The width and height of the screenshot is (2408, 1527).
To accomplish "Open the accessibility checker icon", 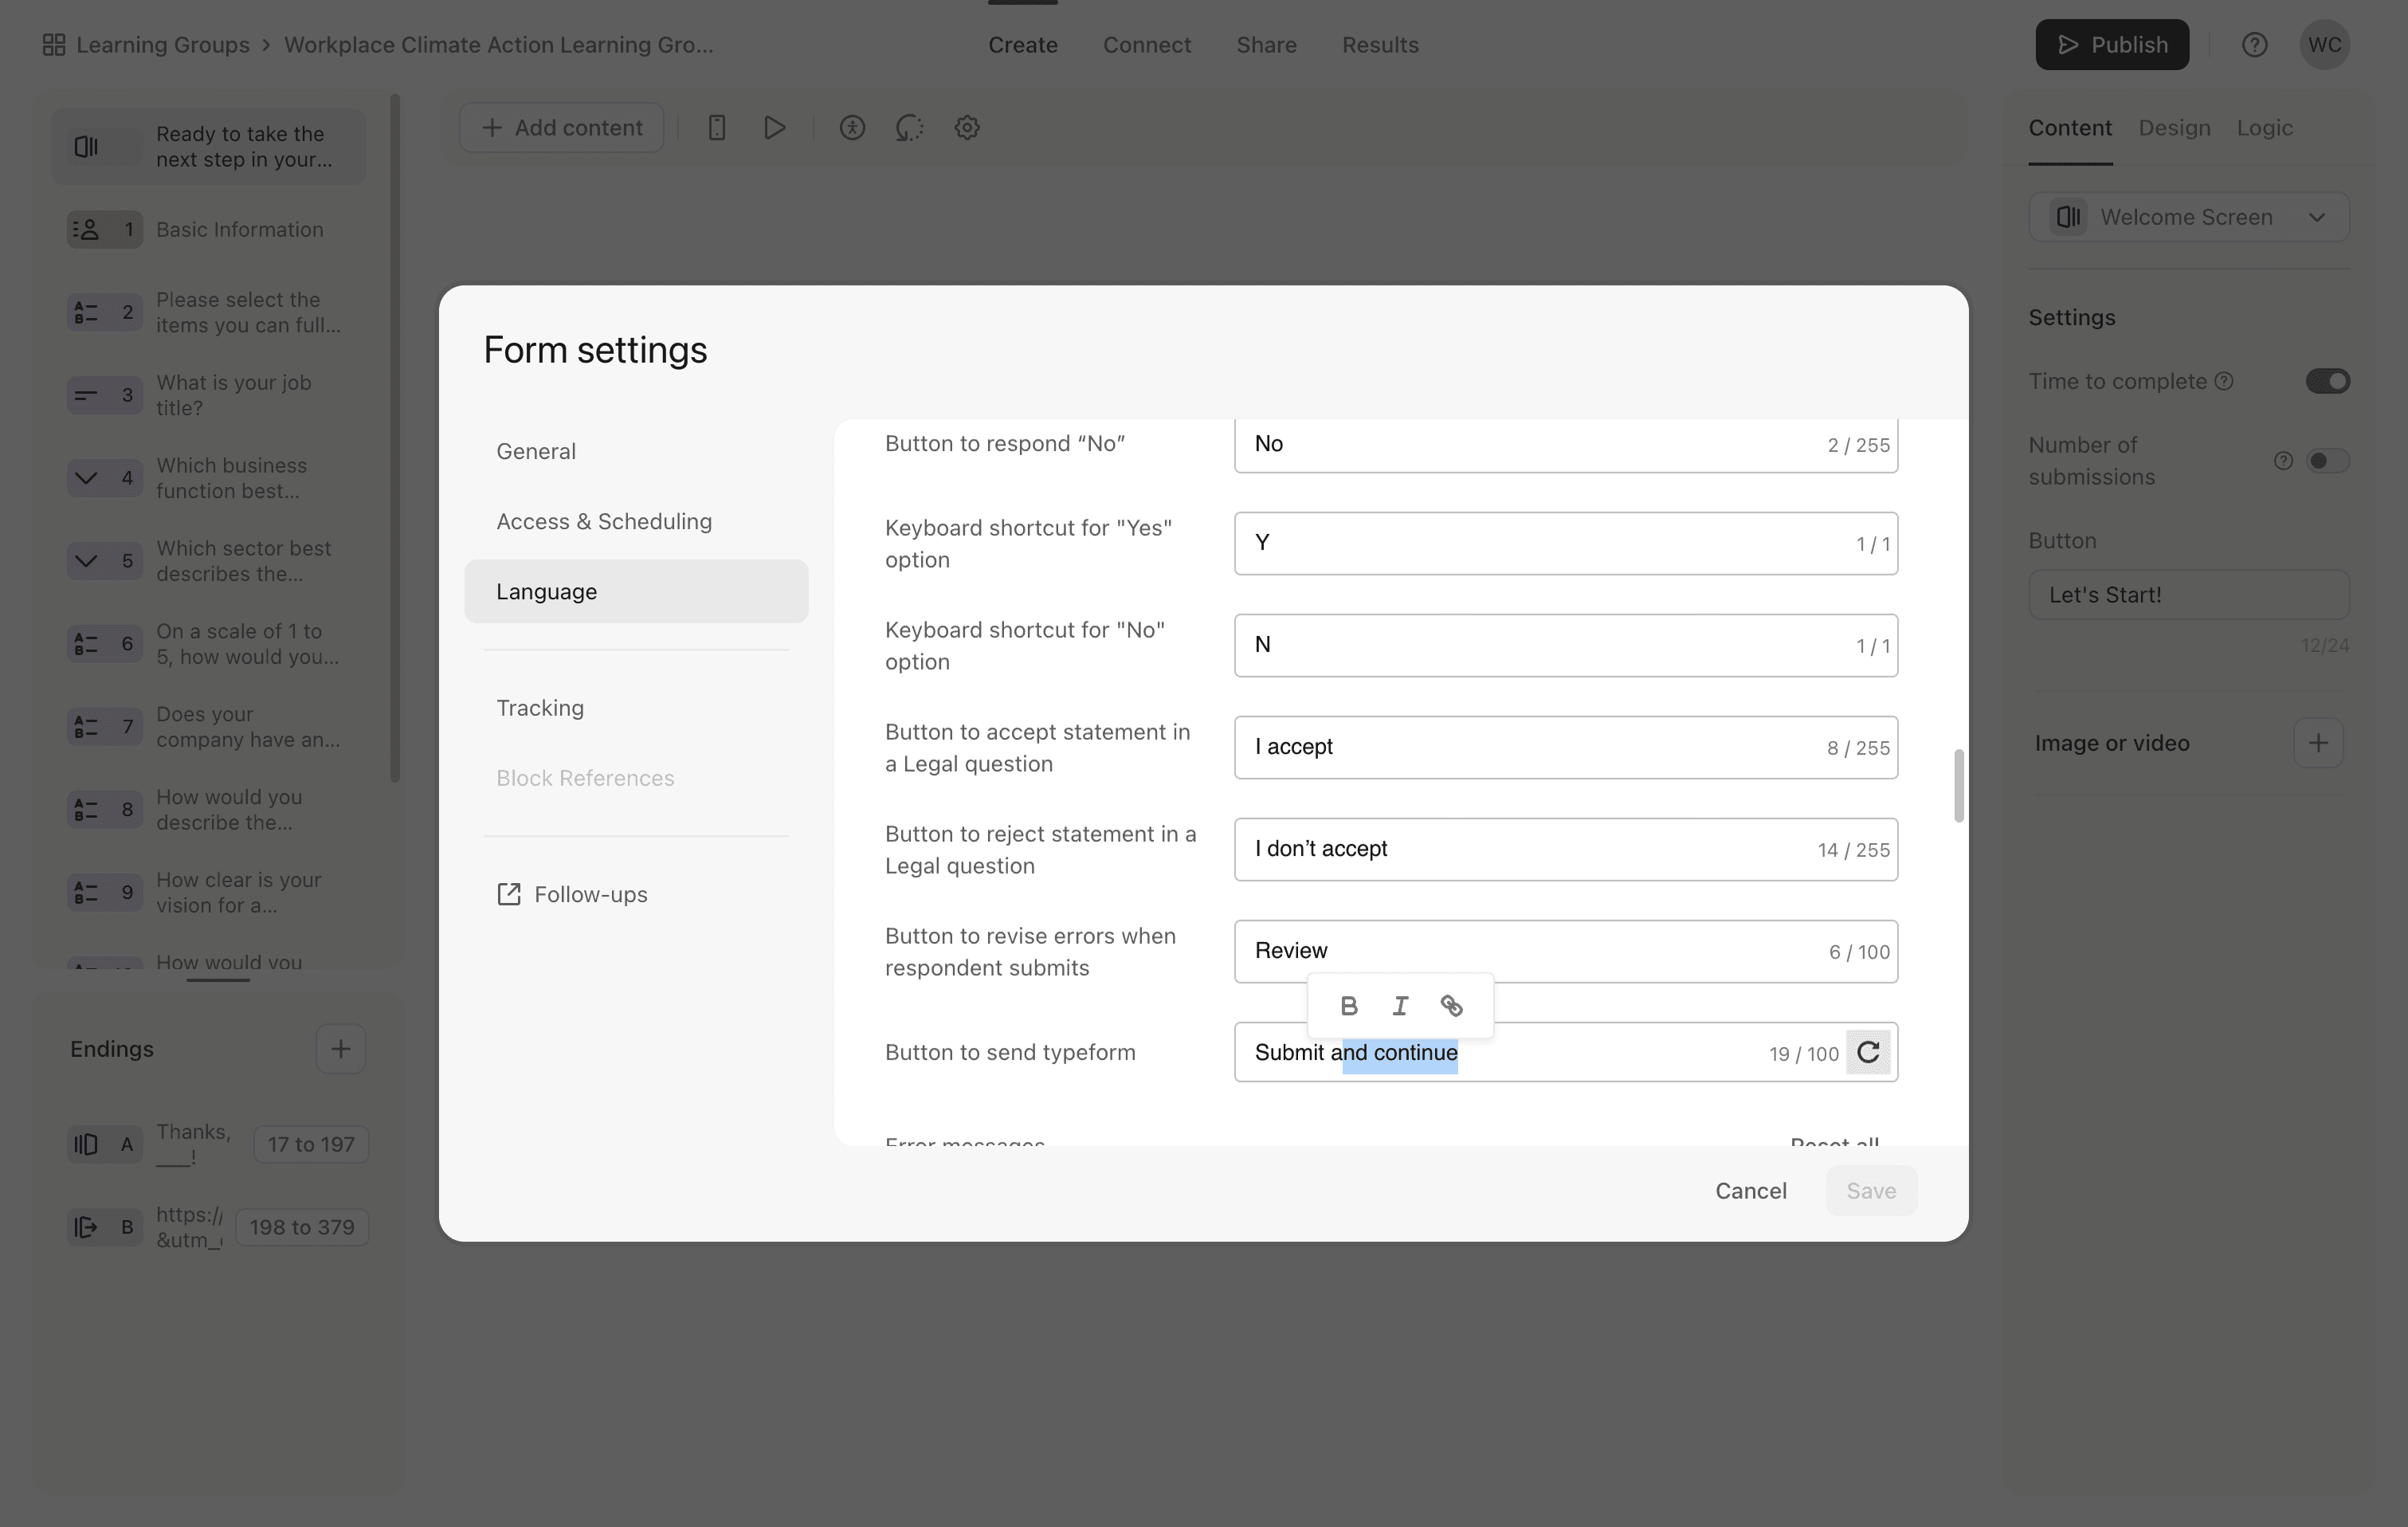I will tap(851, 127).
